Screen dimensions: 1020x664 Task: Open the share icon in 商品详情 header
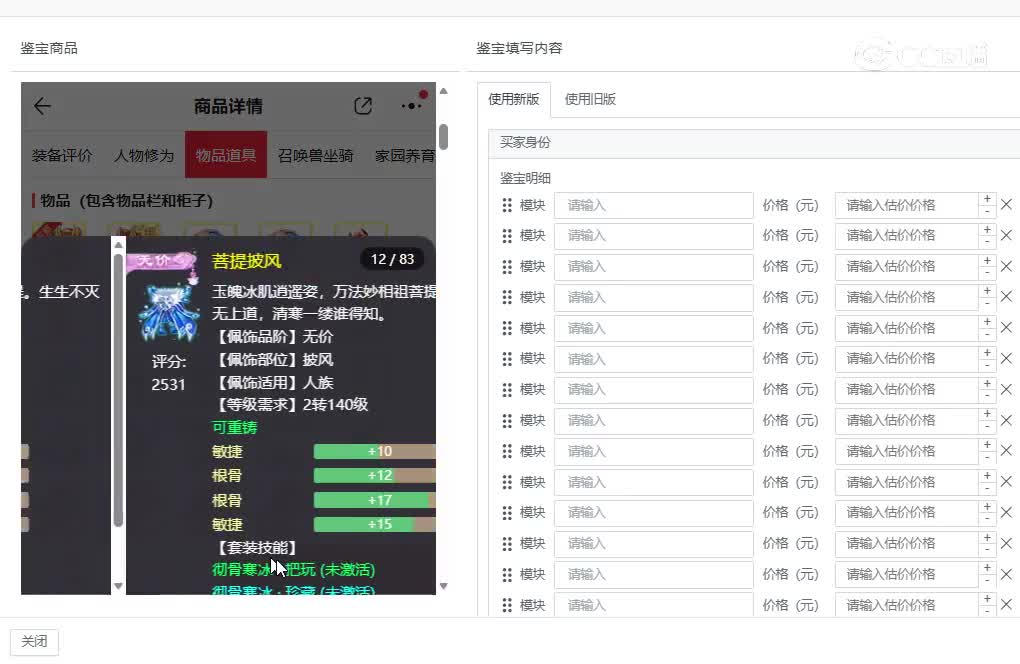pos(363,106)
